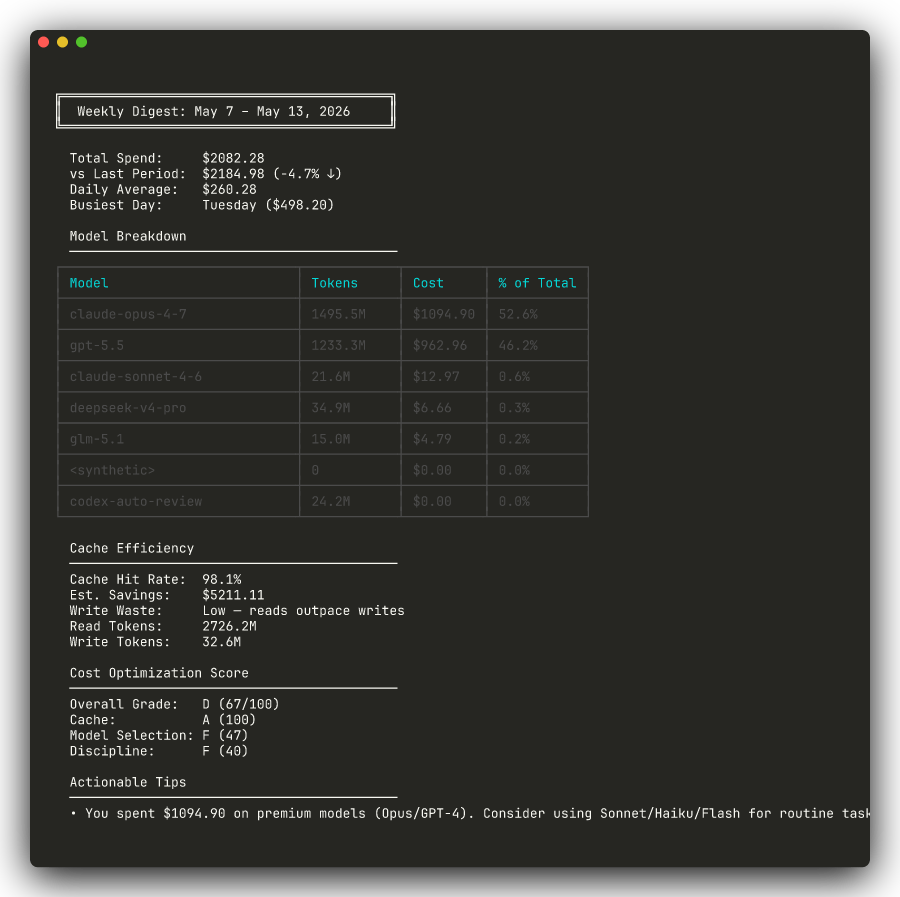900x897 pixels.
Task: Click the % of Total column header
Action: [x=537, y=283]
